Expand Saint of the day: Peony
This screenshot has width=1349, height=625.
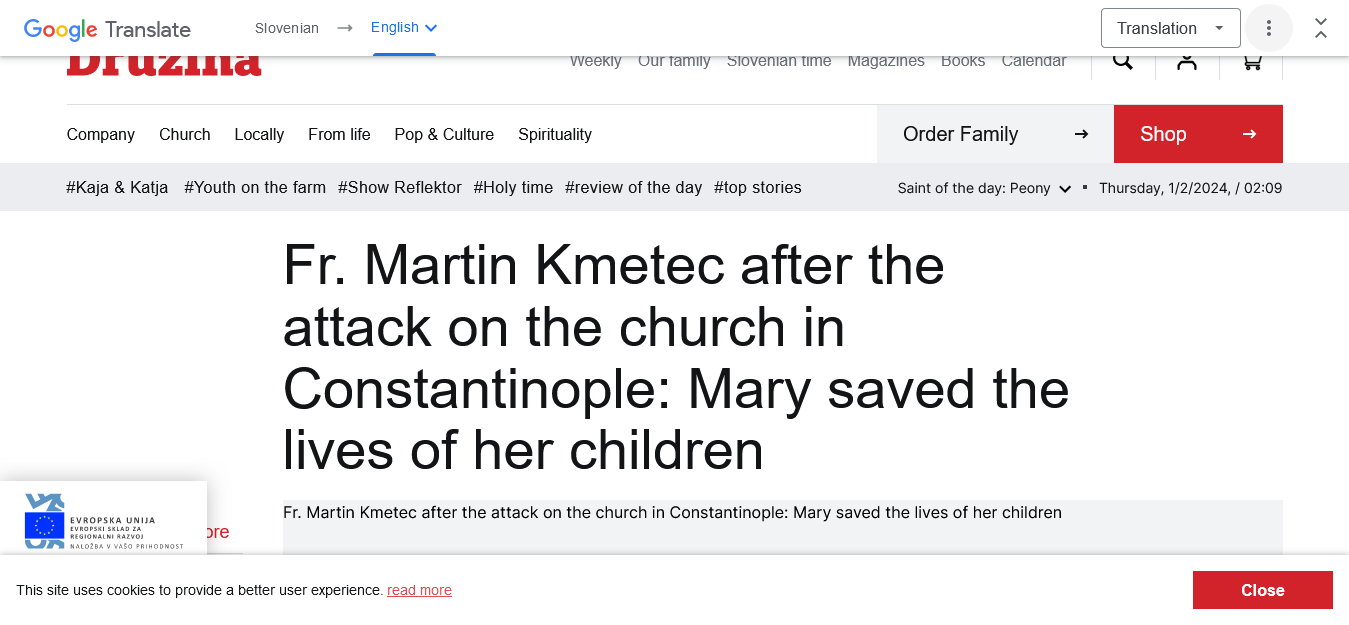click(x=984, y=188)
